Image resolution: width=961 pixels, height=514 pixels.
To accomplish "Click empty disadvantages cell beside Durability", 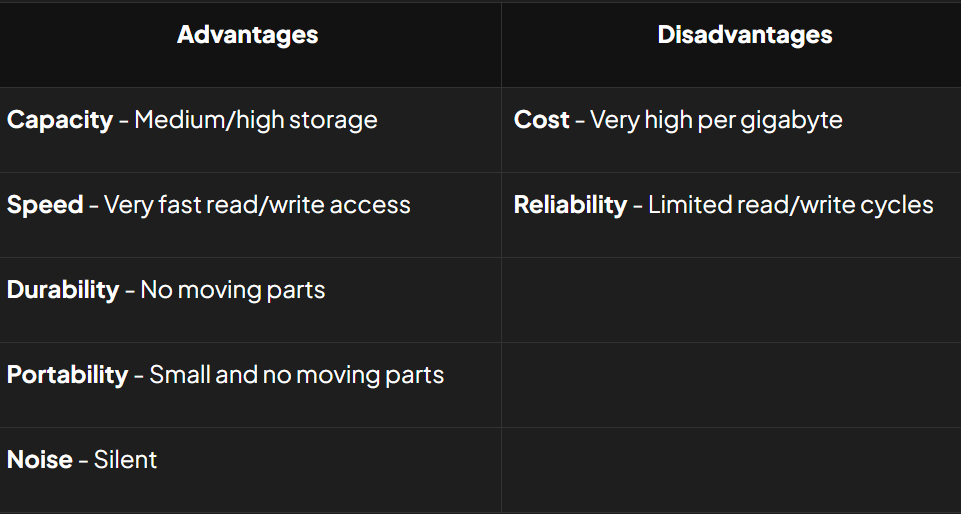I will click(x=731, y=300).
